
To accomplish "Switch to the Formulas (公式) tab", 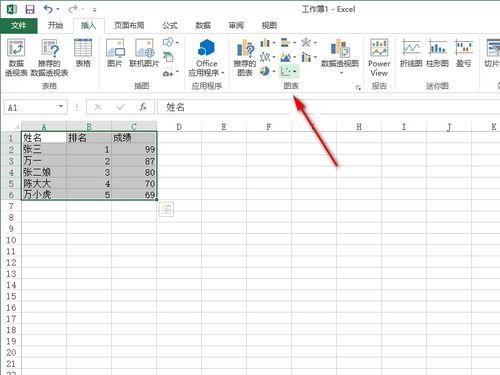I will [170, 25].
